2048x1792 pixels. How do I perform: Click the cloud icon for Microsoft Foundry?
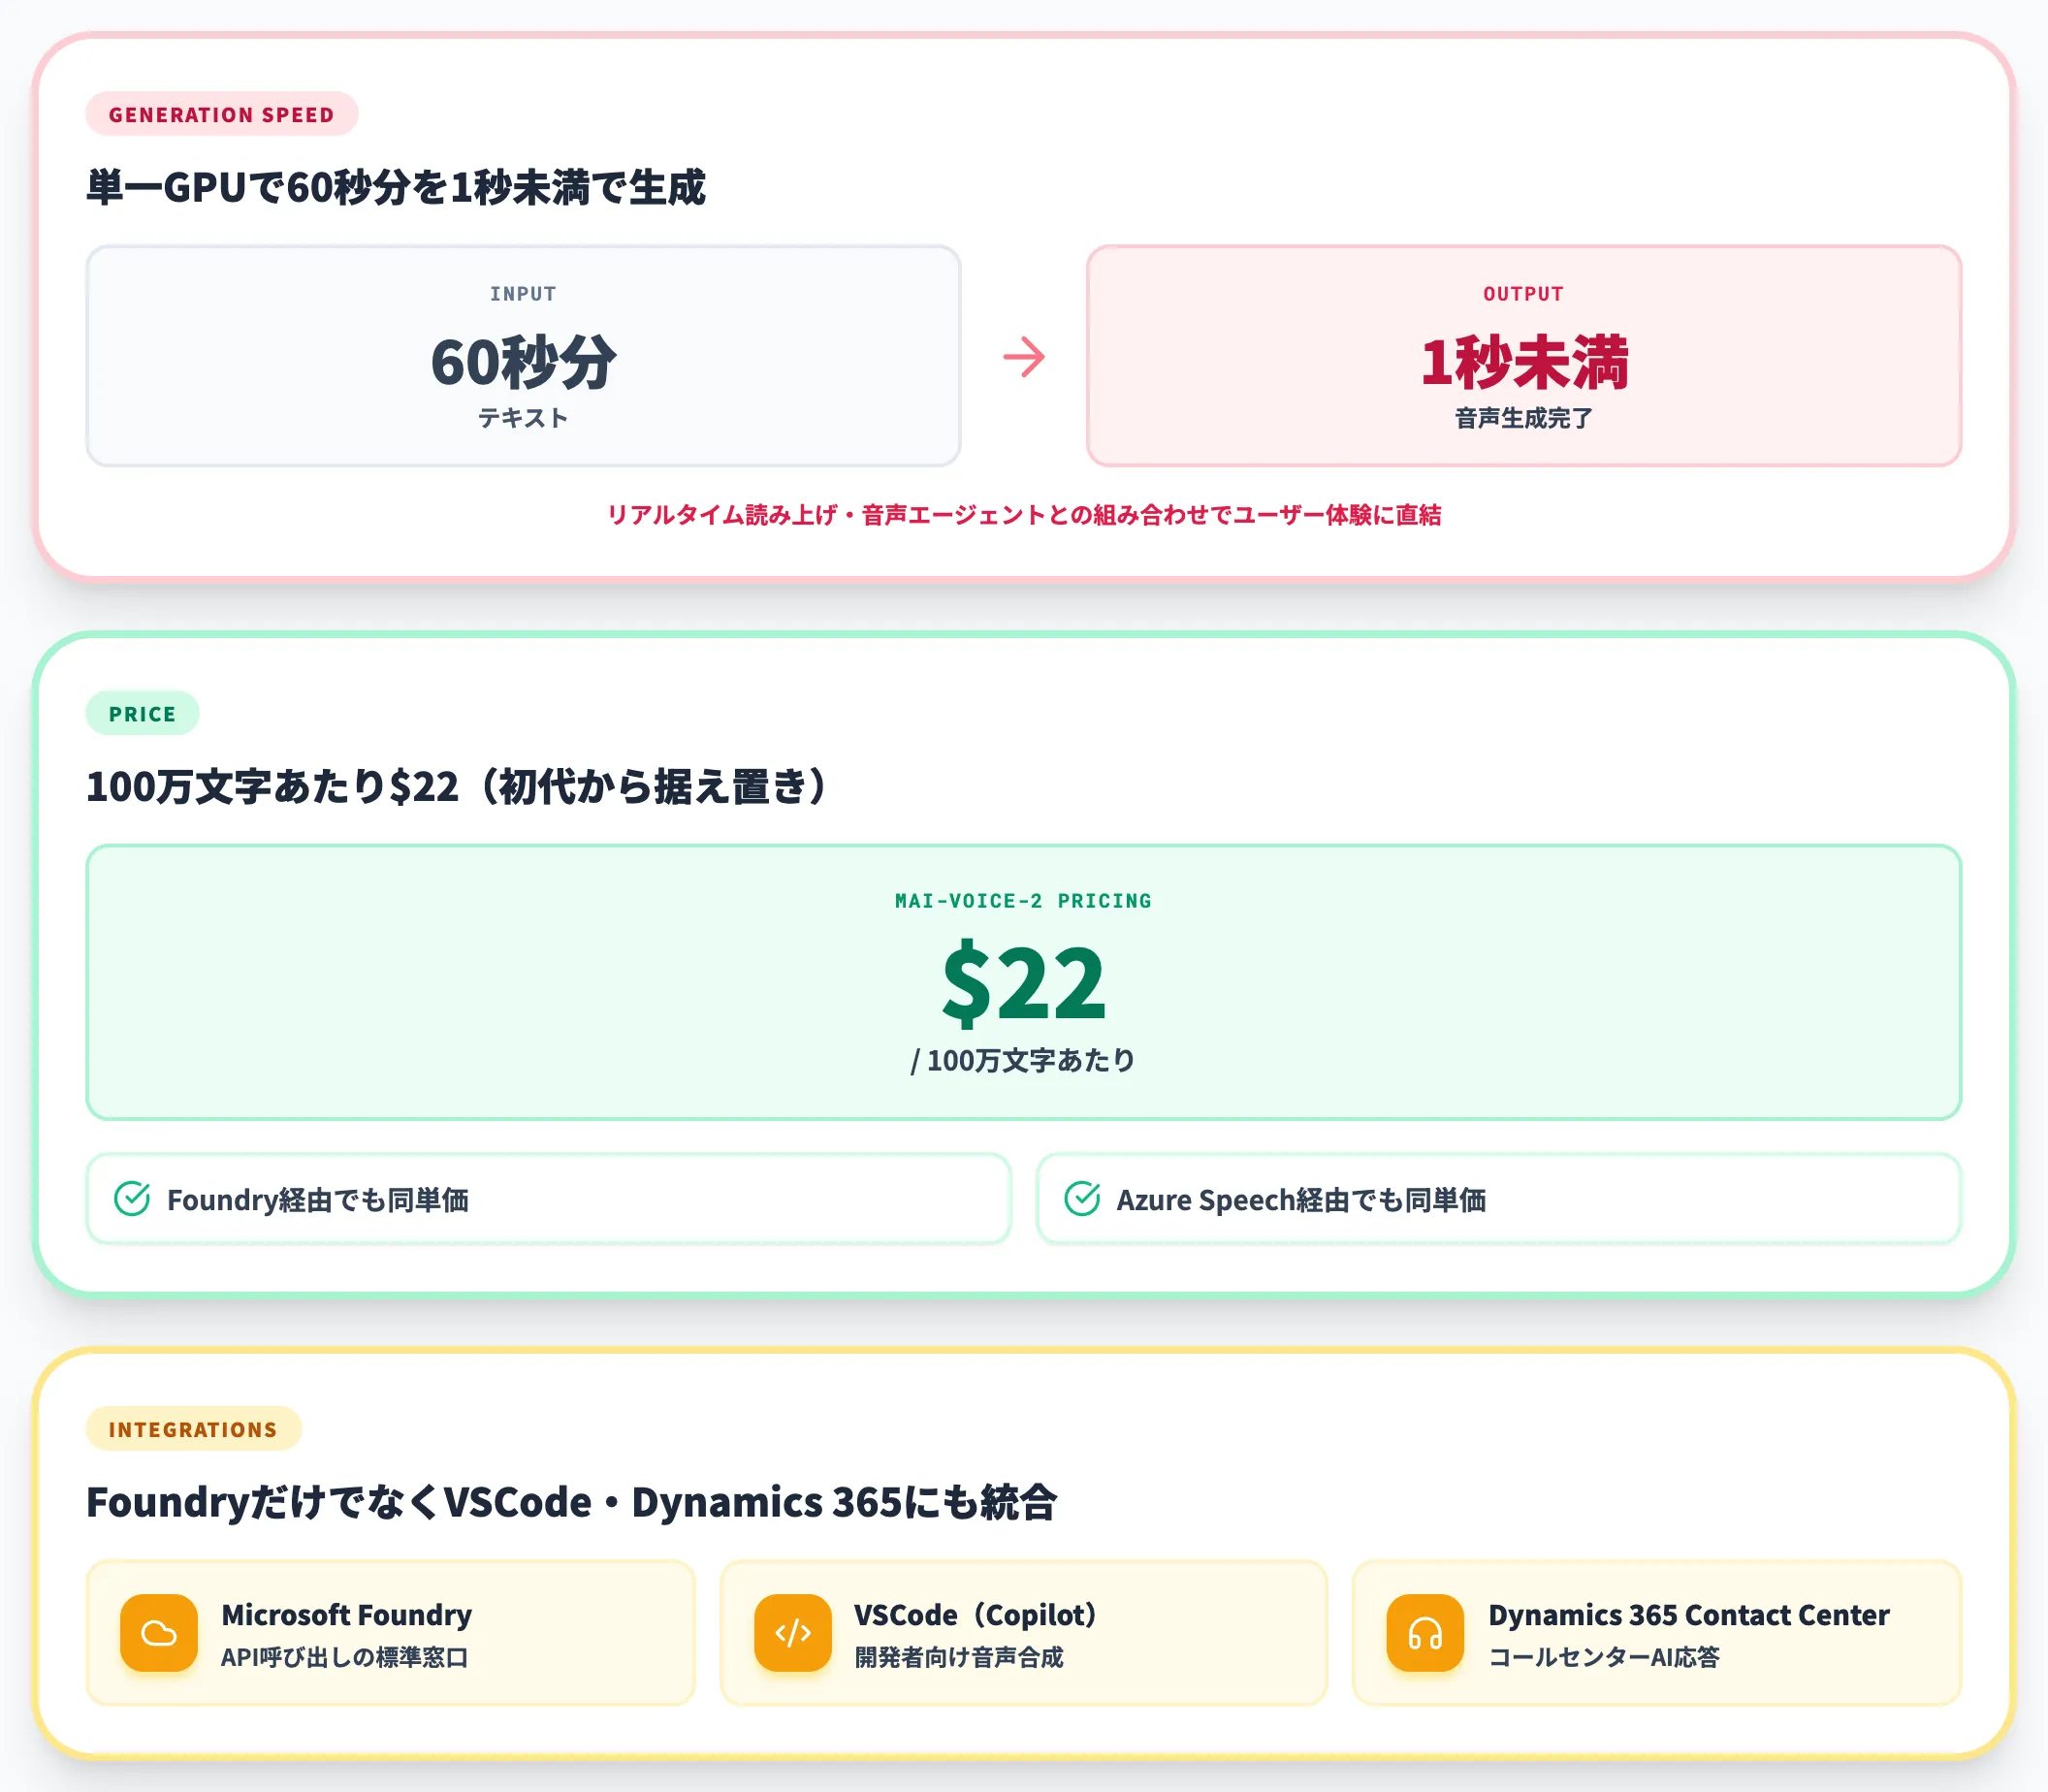(159, 1633)
